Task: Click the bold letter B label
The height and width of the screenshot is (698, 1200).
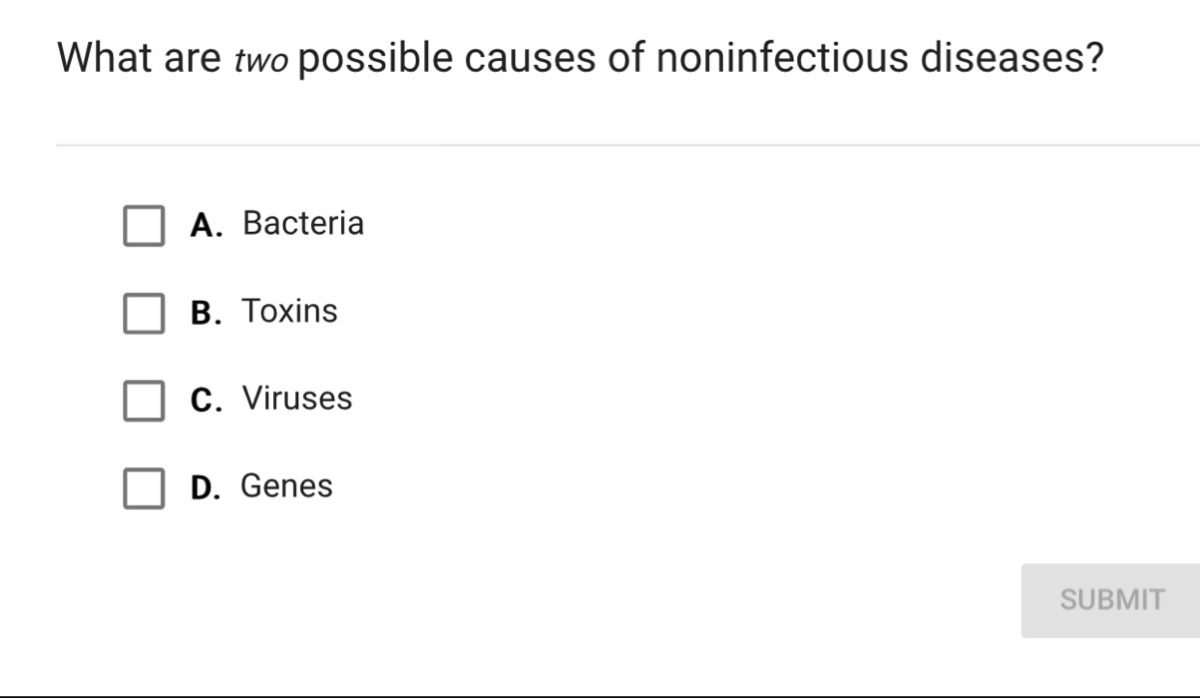Action: pos(205,313)
